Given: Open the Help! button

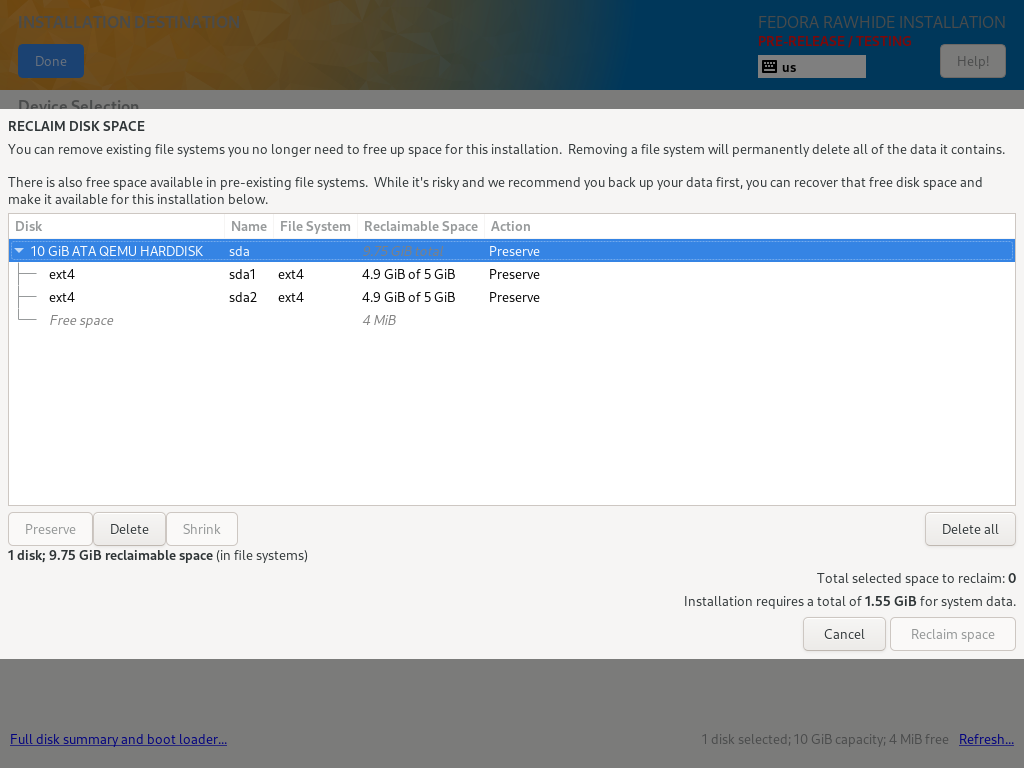Looking at the screenshot, I should (x=972, y=61).
